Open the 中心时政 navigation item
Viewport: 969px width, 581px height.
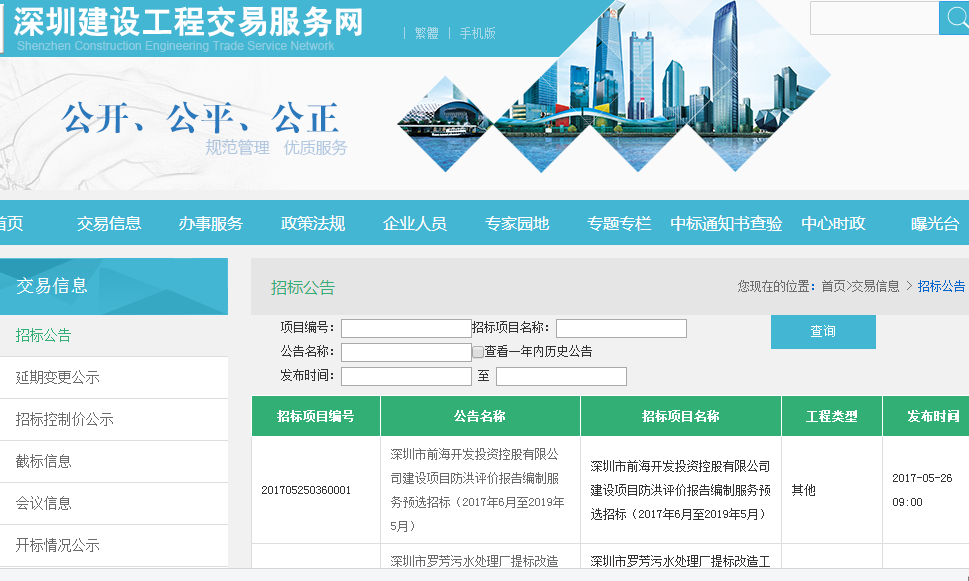click(833, 223)
